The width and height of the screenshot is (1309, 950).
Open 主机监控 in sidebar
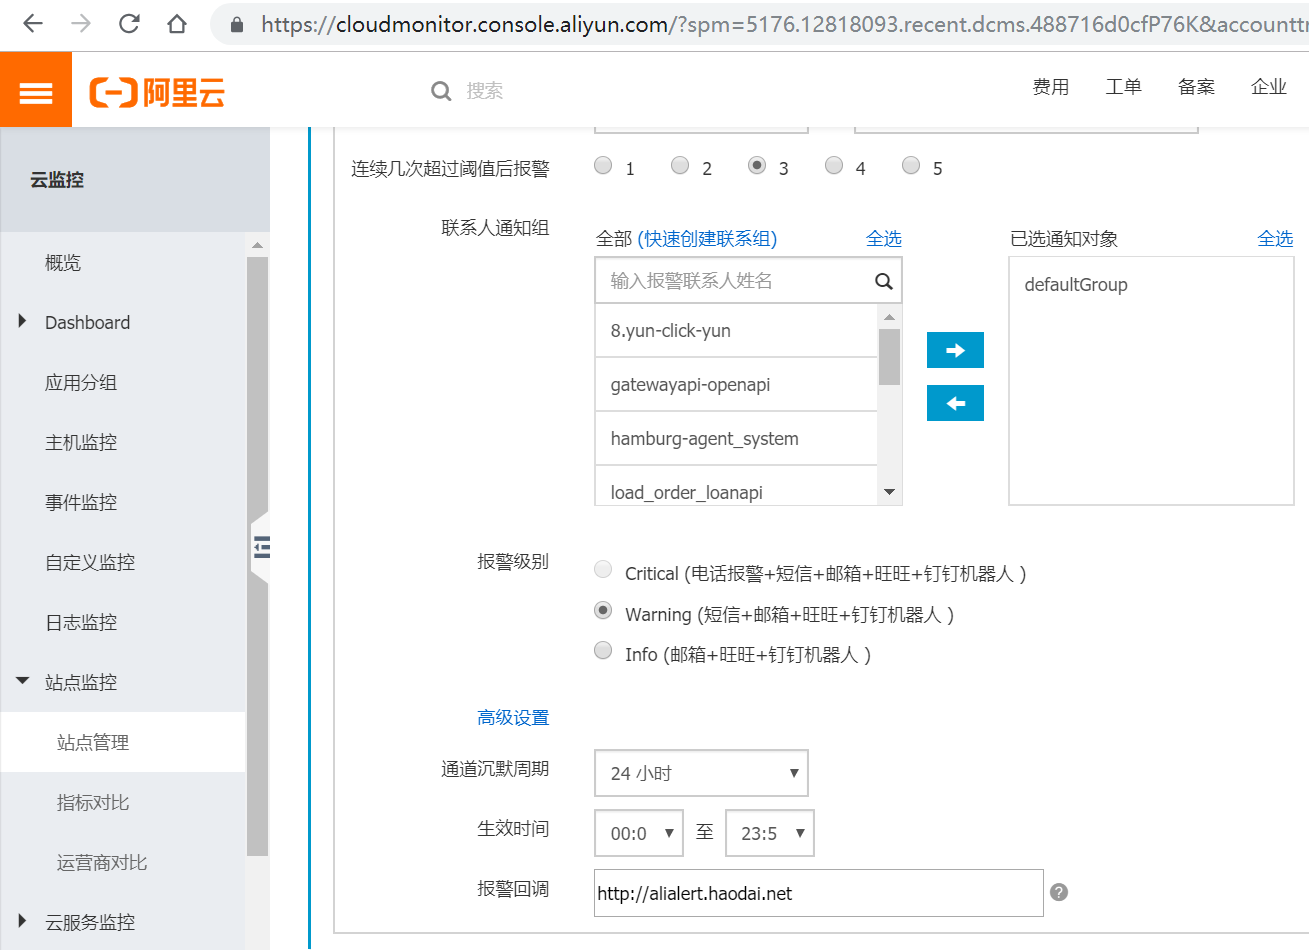click(81, 442)
